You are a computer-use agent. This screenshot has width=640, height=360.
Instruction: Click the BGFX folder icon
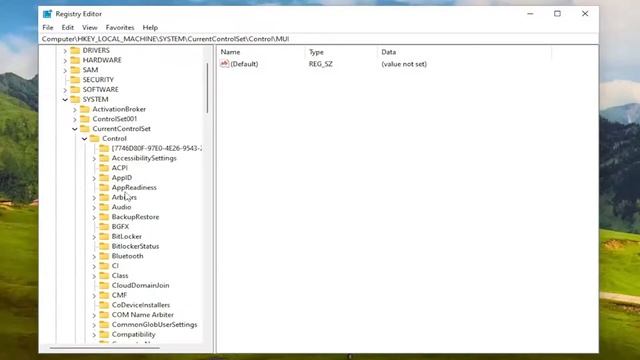pyautogui.click(x=104, y=227)
